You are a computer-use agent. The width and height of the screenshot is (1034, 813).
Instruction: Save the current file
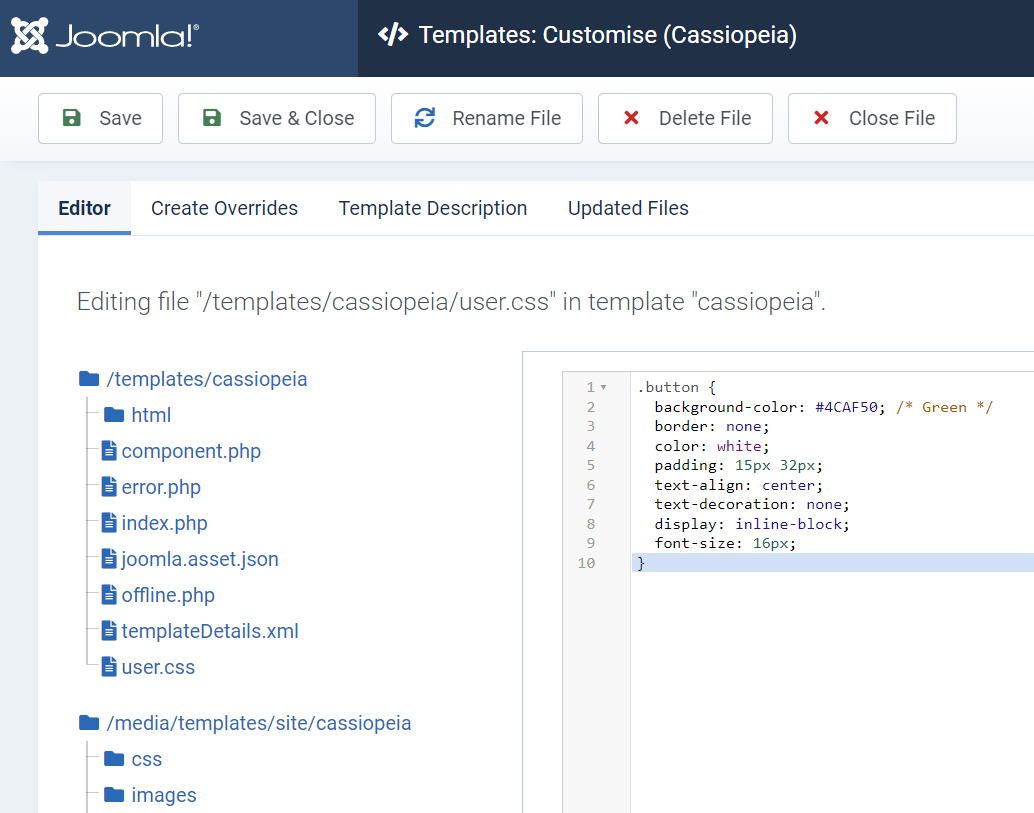pyautogui.click(x=100, y=118)
